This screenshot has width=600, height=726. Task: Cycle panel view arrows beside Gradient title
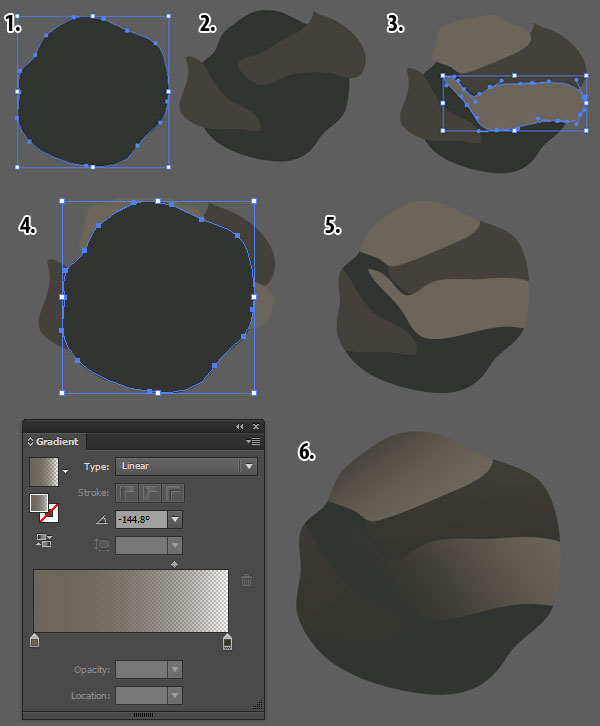[x=31, y=442]
